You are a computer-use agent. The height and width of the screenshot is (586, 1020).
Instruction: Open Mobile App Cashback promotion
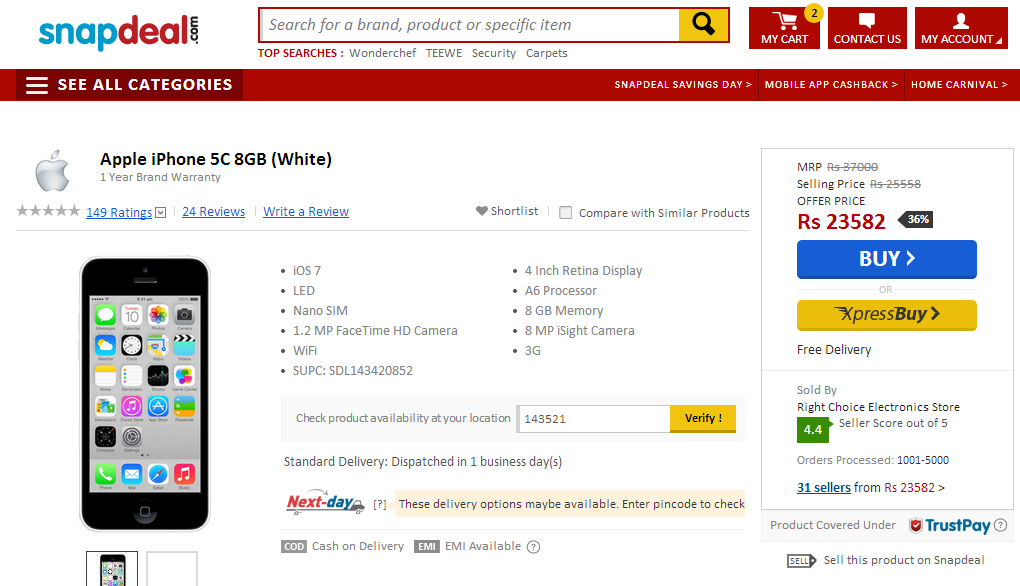pyautogui.click(x=831, y=85)
